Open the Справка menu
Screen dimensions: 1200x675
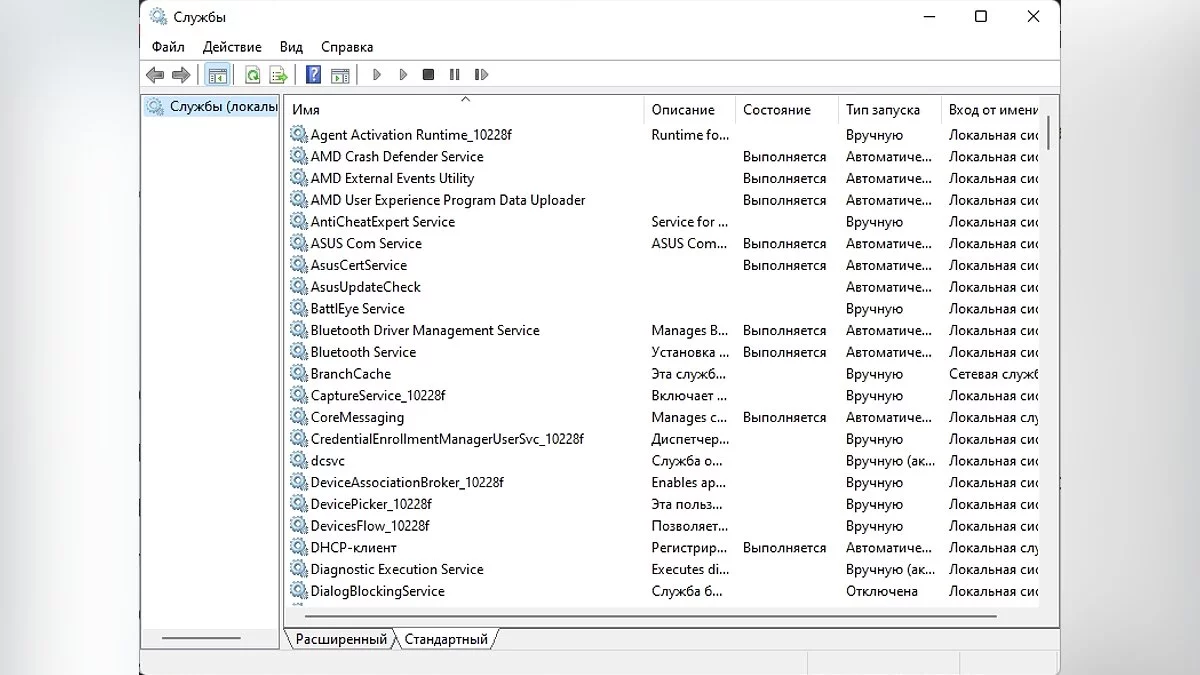tap(347, 47)
